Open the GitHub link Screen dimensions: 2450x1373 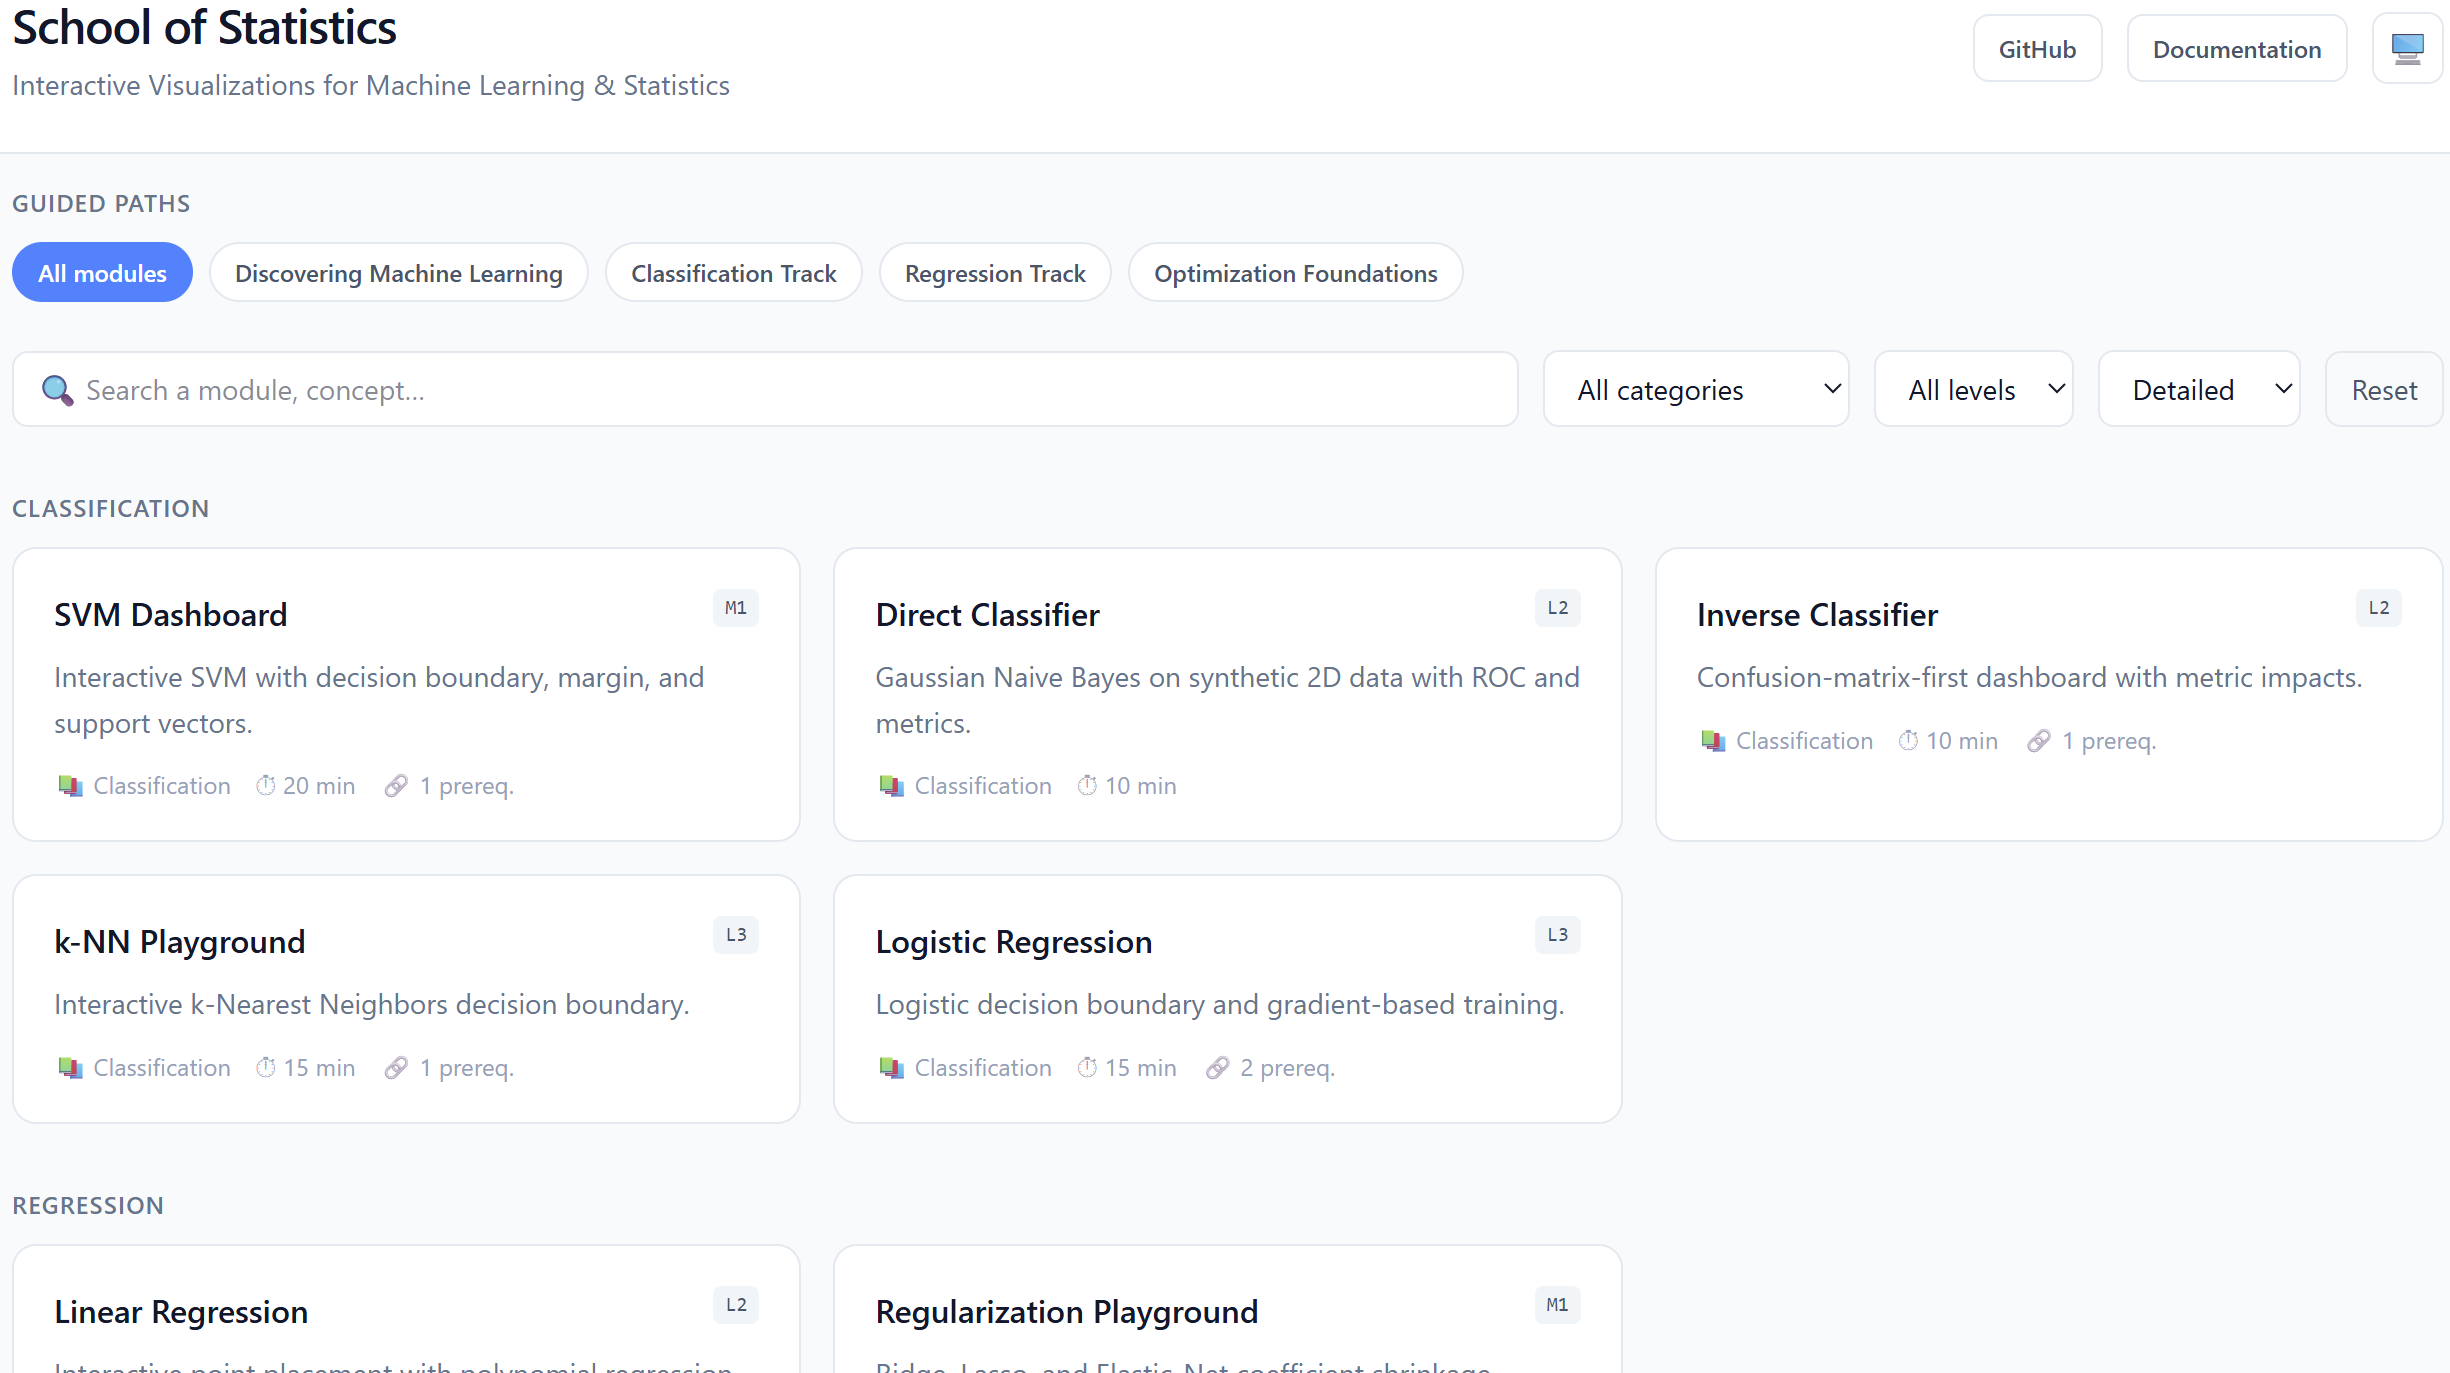[x=2037, y=49]
